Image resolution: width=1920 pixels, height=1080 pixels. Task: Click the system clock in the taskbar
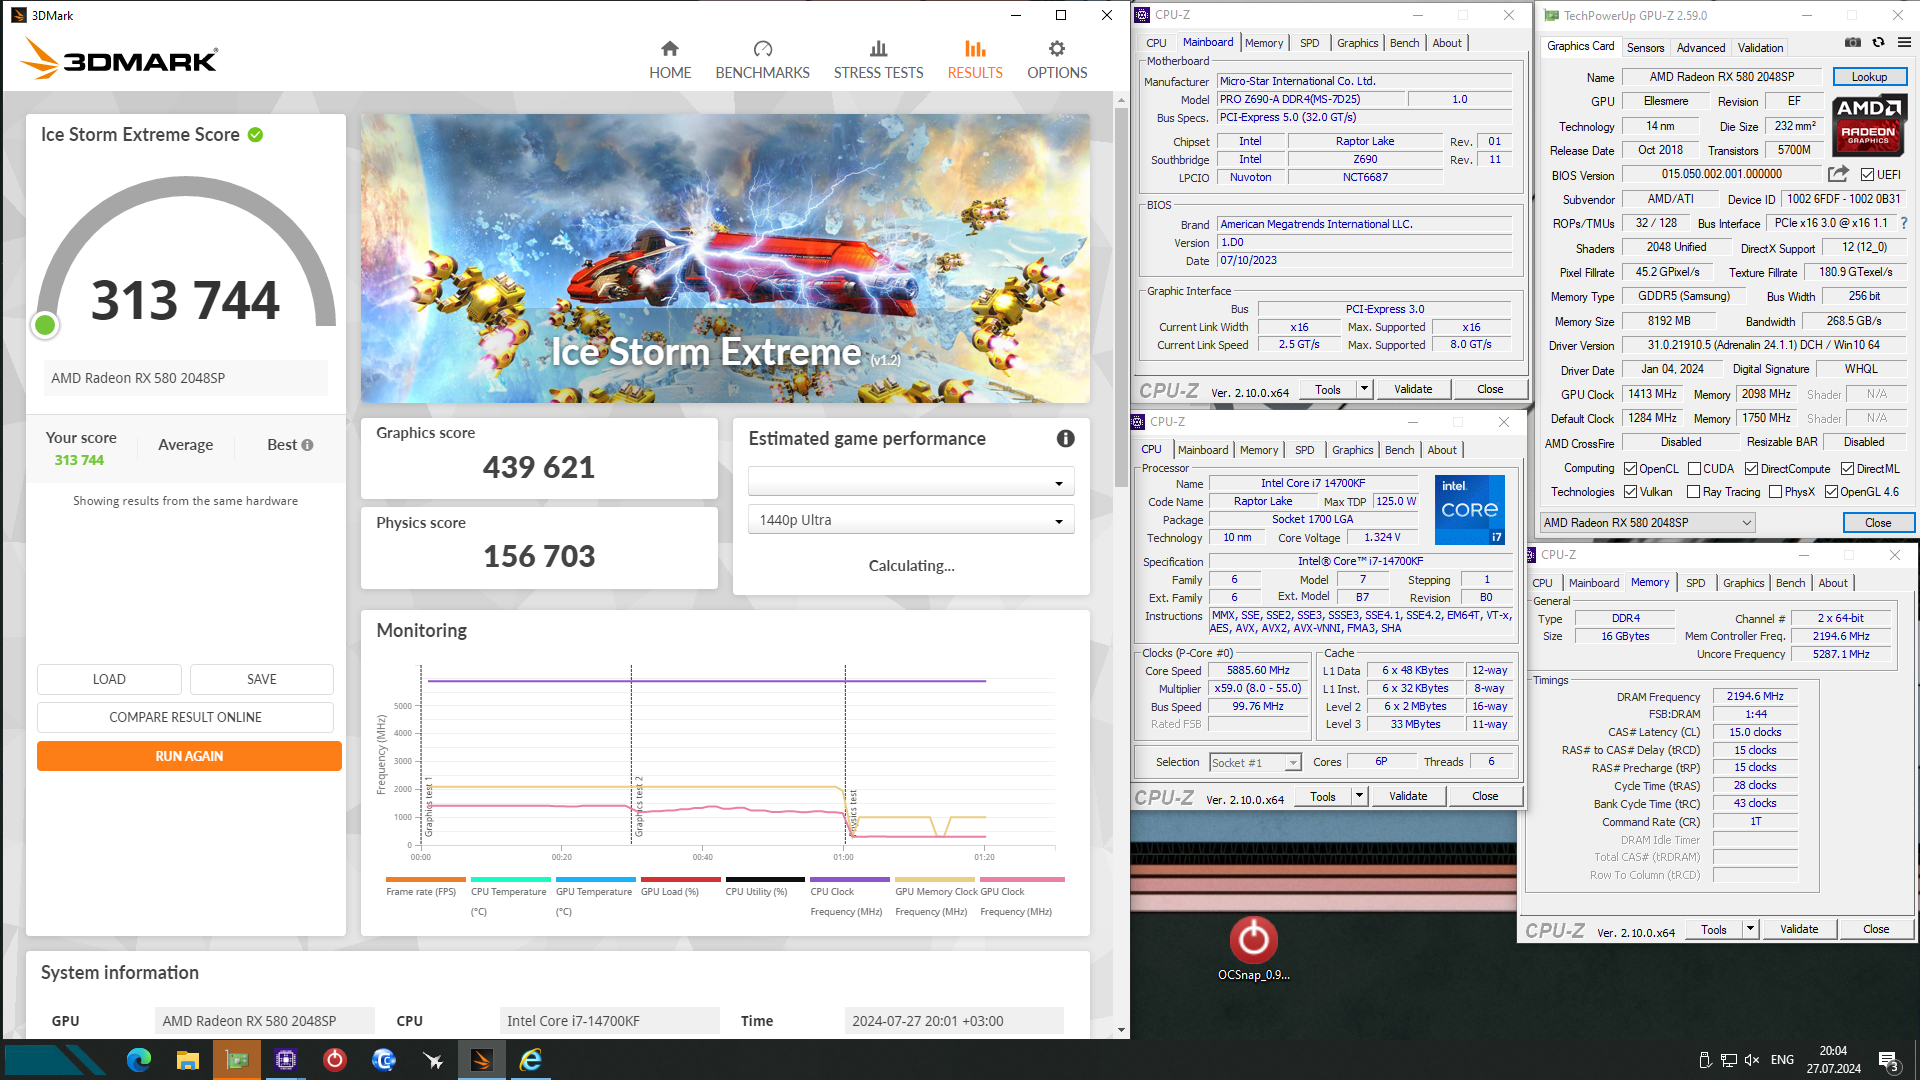[x=1833, y=1060]
